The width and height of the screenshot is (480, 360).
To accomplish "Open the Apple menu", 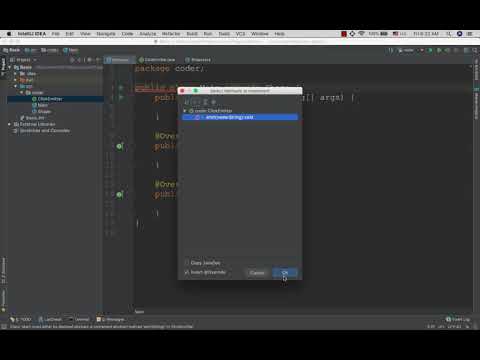I will [9, 34].
